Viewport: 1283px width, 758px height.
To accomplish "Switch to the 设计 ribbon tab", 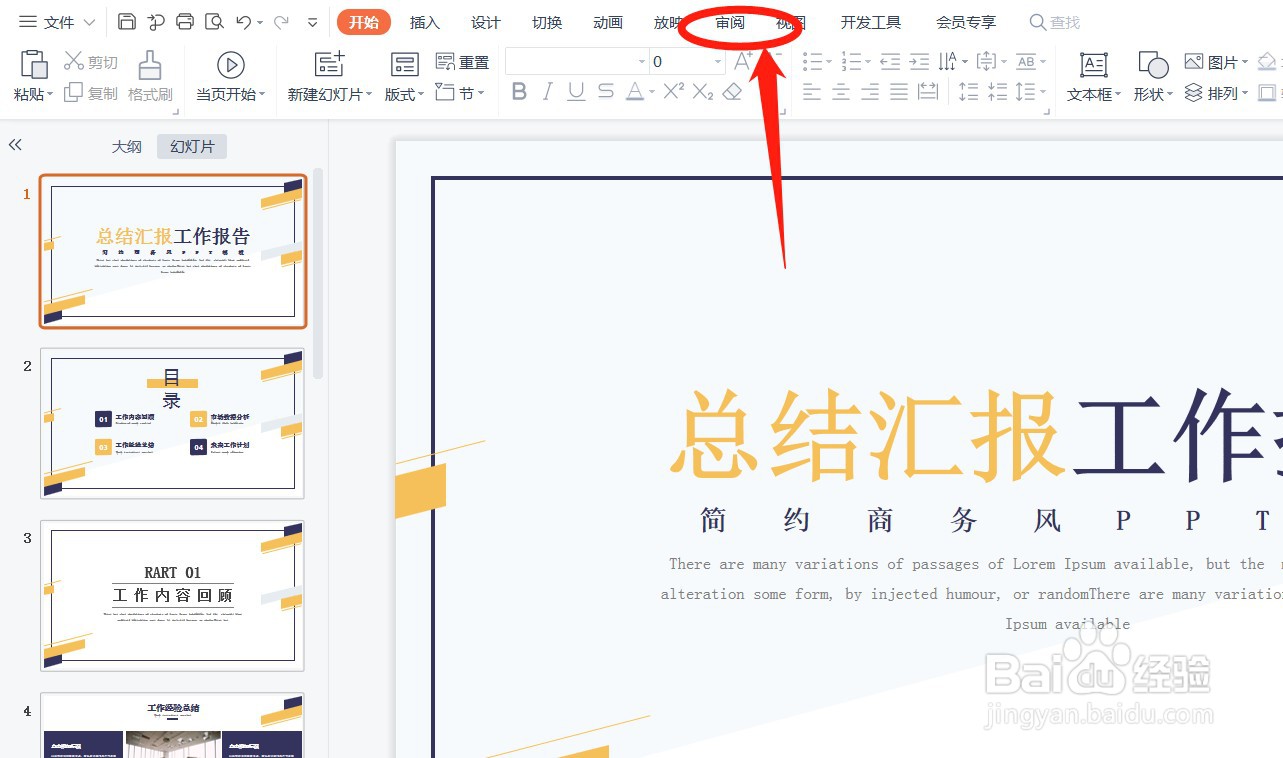I will (x=486, y=22).
